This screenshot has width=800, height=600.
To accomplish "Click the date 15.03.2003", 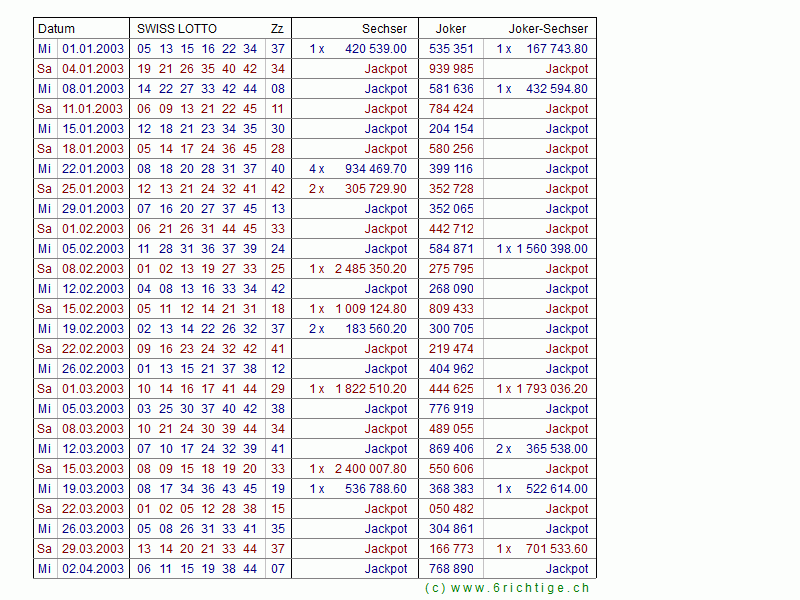I will [x=93, y=469].
